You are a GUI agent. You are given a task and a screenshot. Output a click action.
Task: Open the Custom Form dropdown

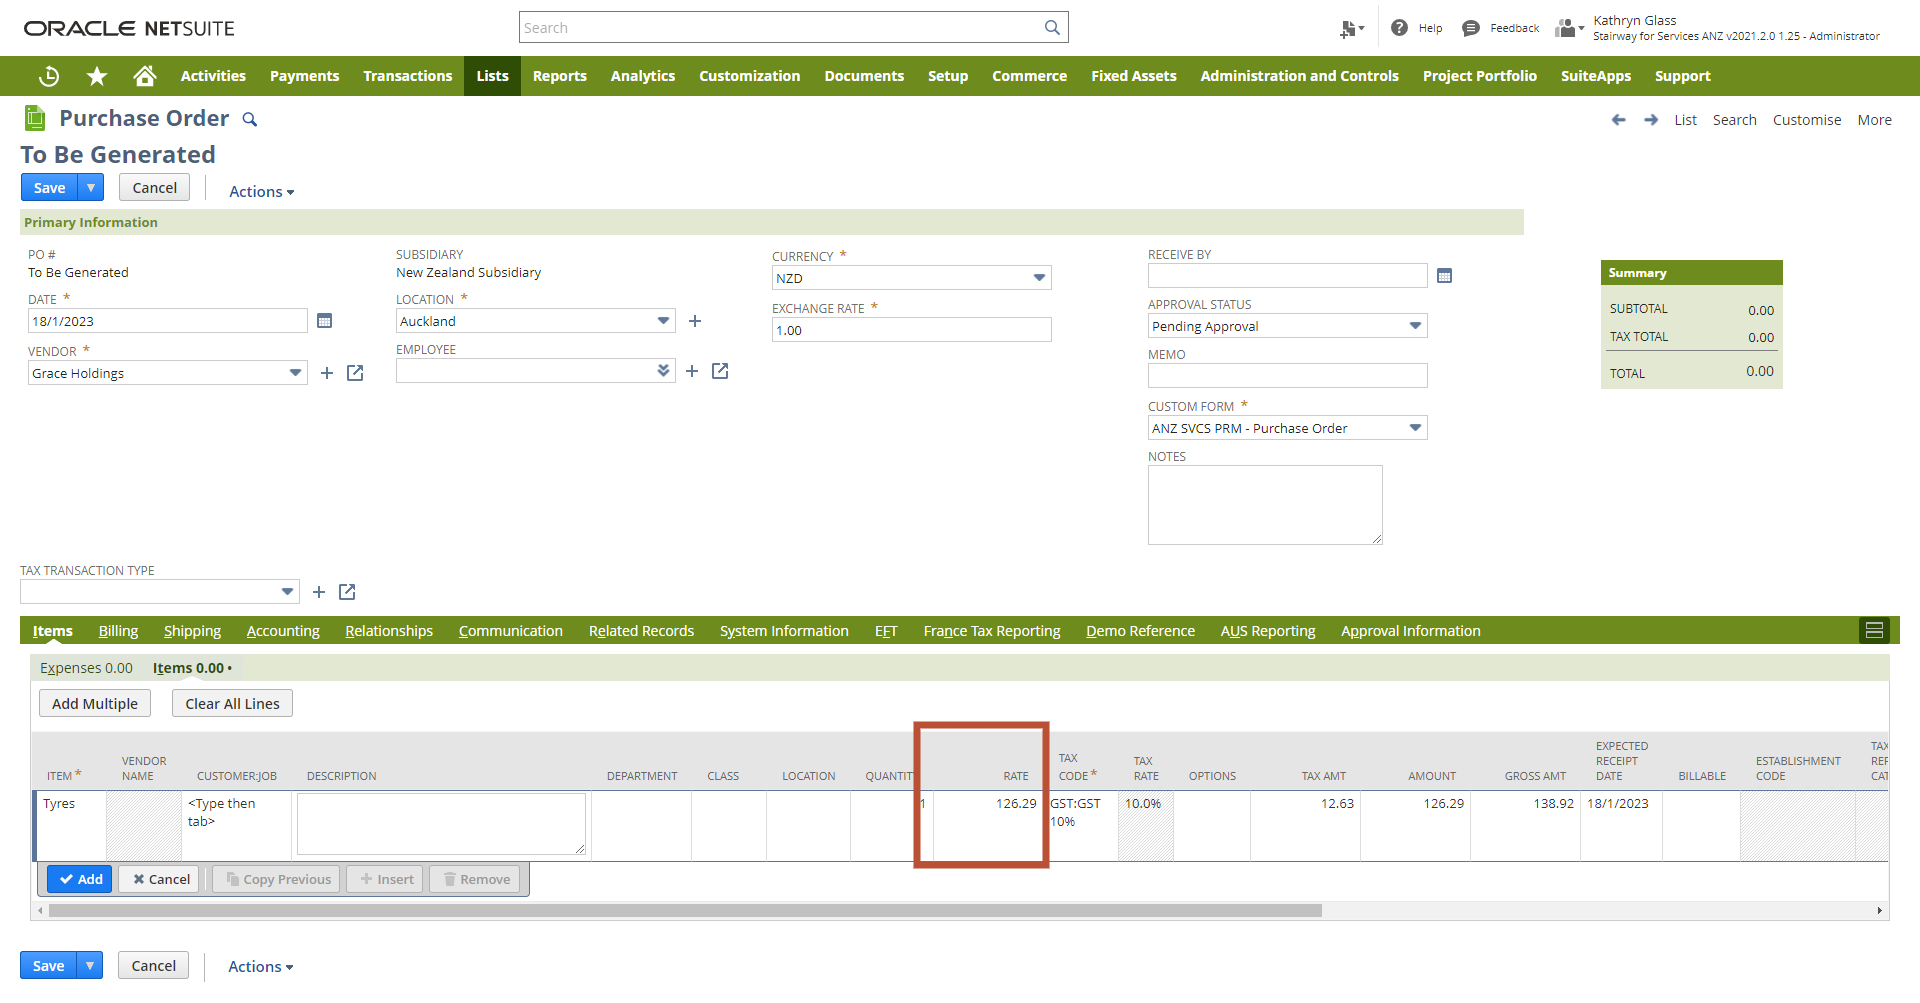(x=1415, y=428)
